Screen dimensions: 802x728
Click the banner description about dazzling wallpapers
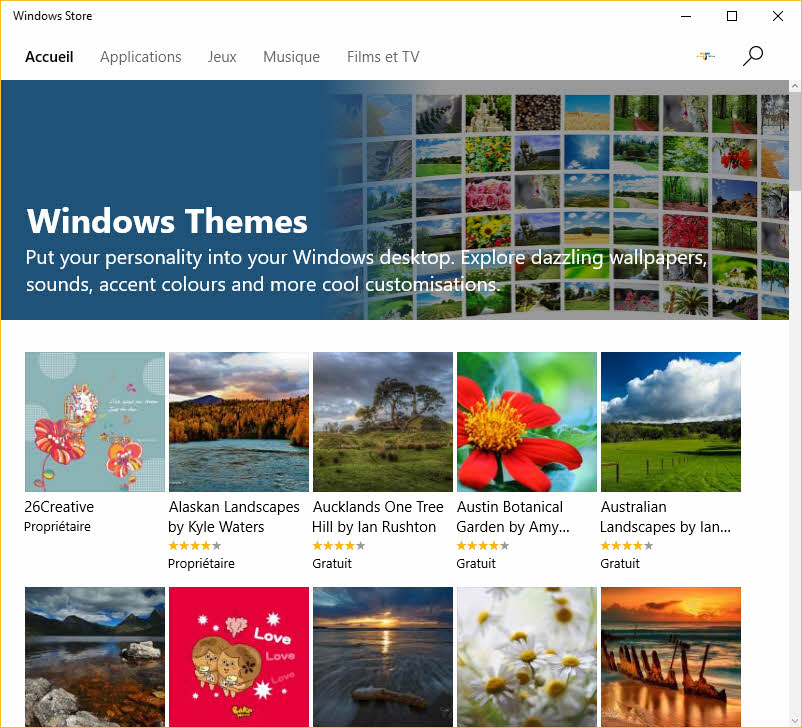click(x=366, y=271)
